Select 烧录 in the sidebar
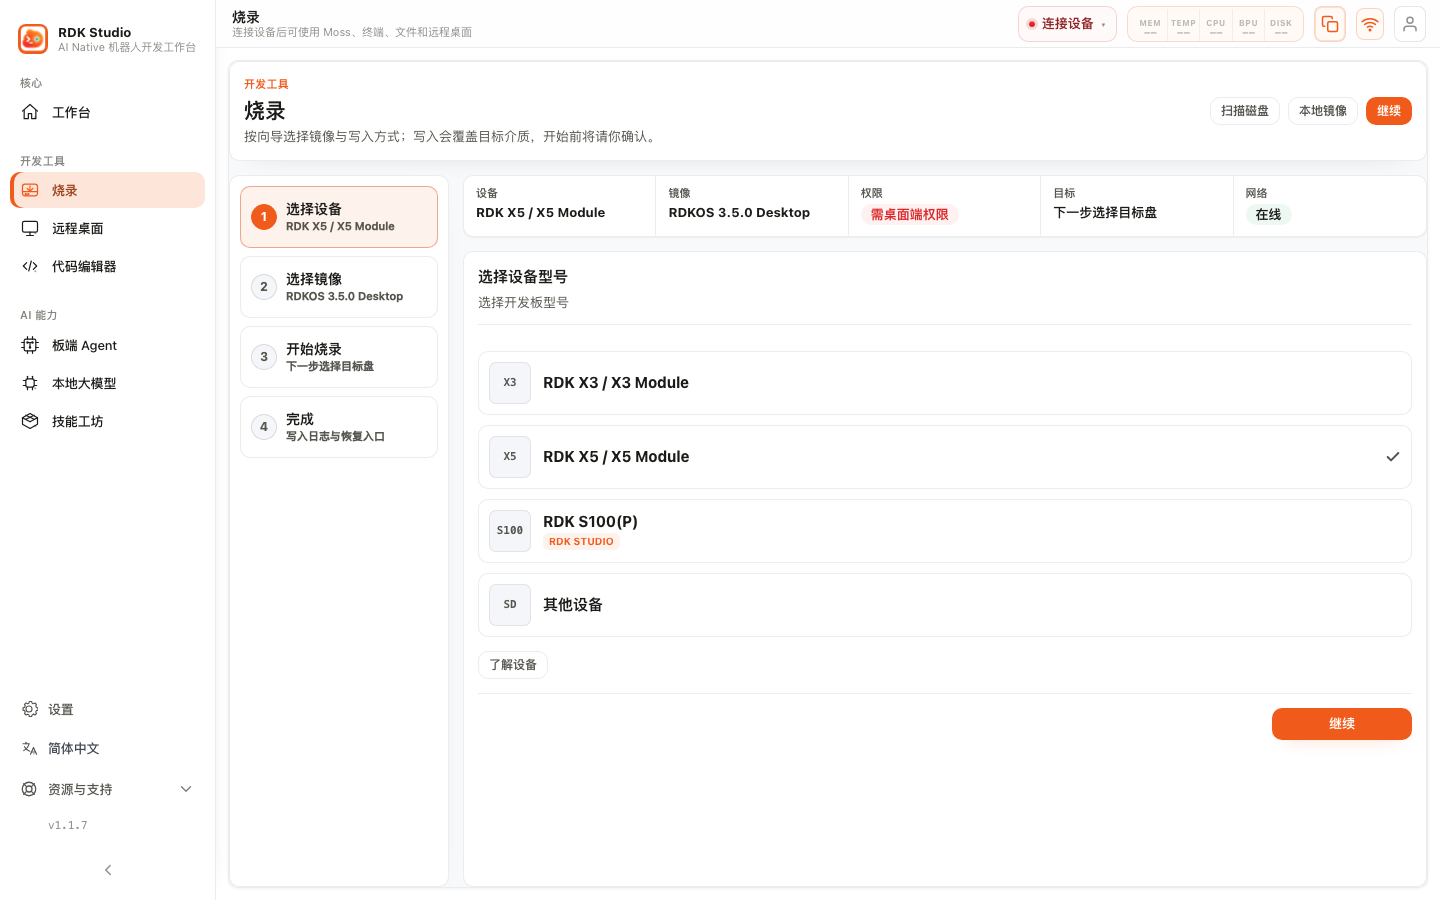 tap(107, 190)
